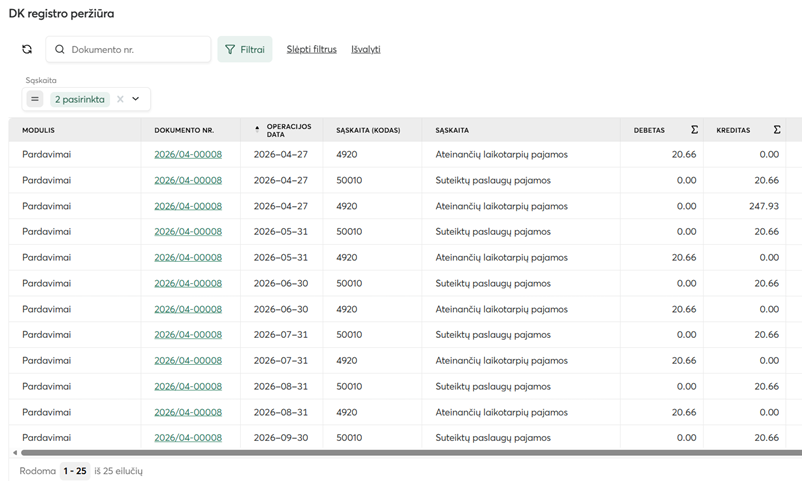The image size is (802, 481).
Task: Sort by the Modulis column header
Action: (39, 130)
